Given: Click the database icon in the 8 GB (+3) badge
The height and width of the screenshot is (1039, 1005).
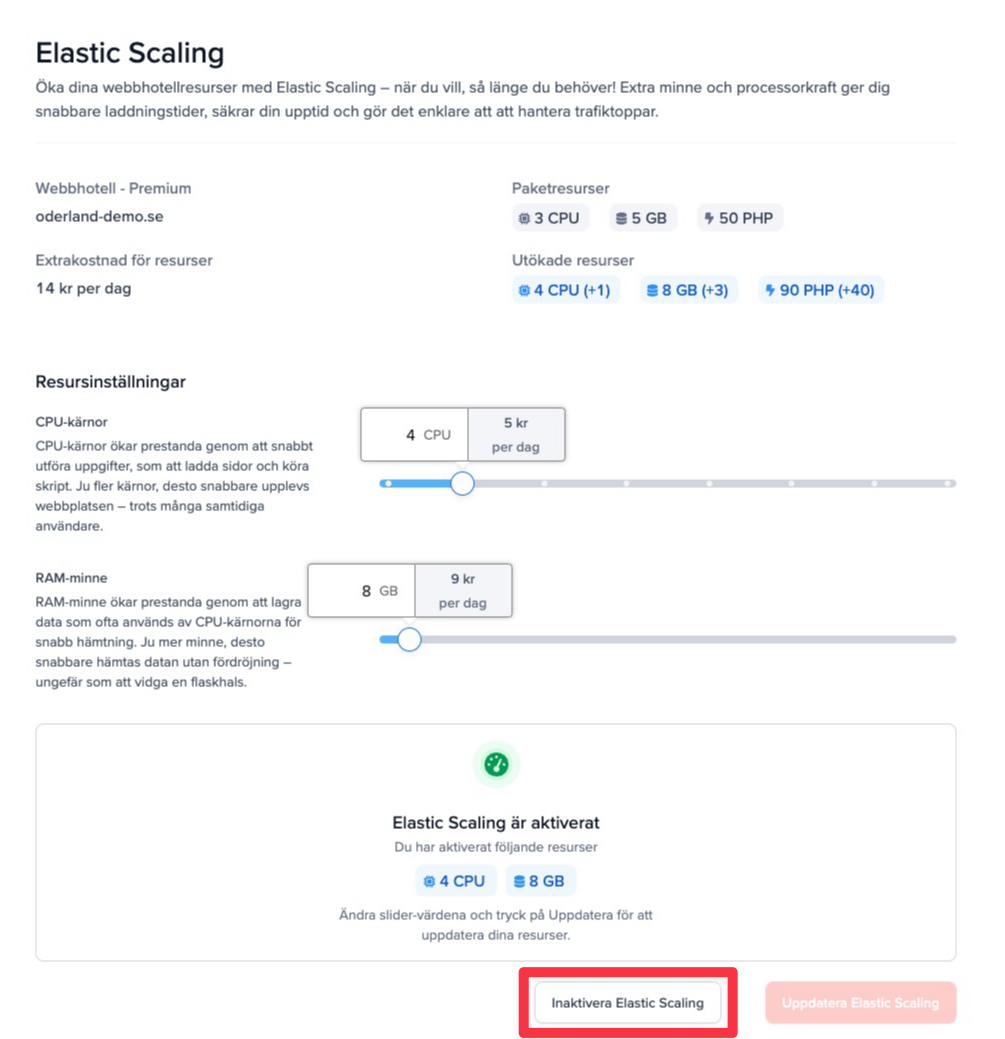Looking at the screenshot, I should [x=653, y=291].
